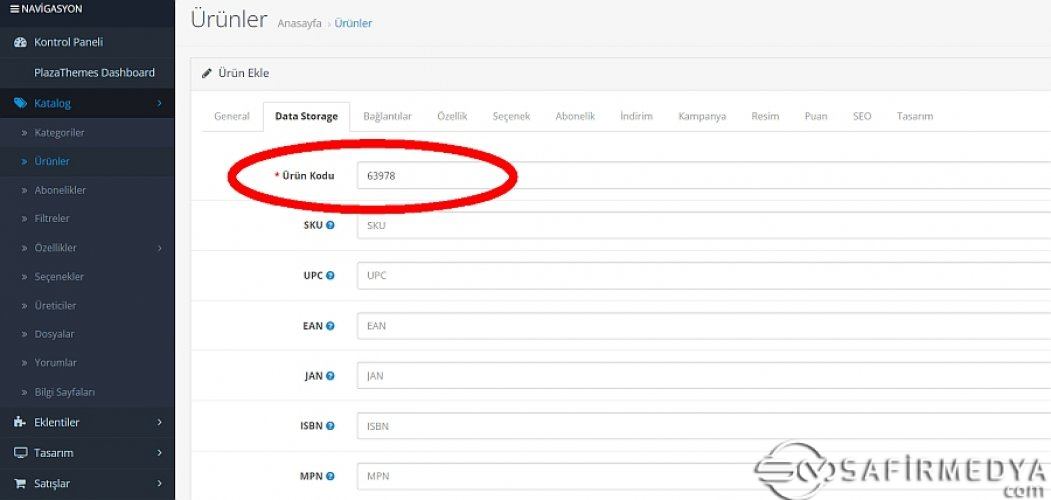Click the SKU help question-mark icon
1051x500 pixels.
click(330, 225)
